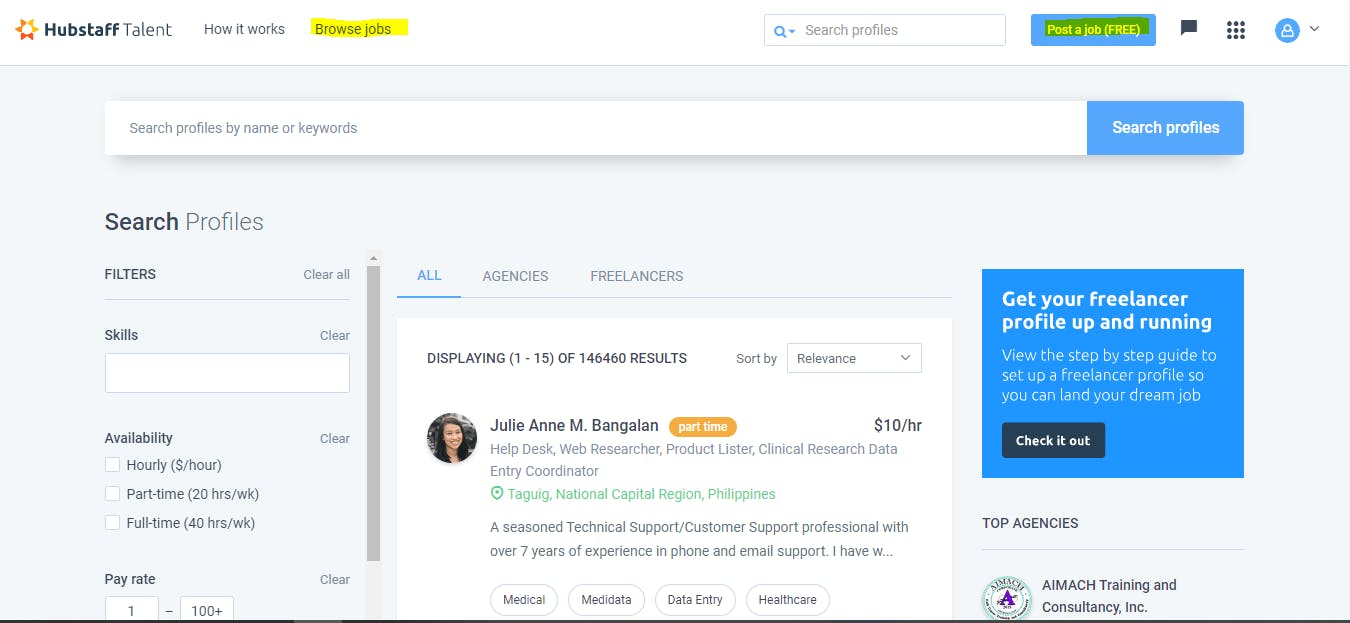1350x623 pixels.
Task: Open the Sort by Relevance dropdown
Action: 854,358
